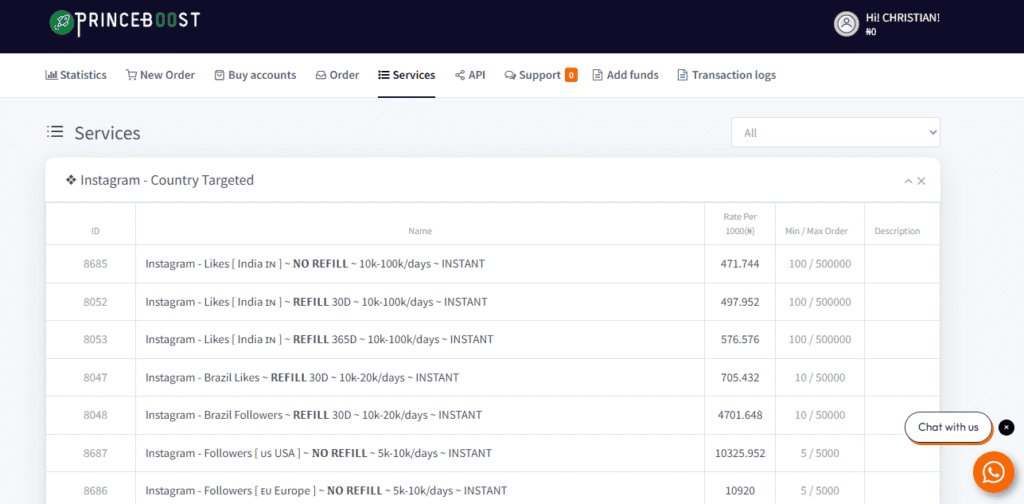
Task: Click min/max 5 / 5000 for service 8687
Action: [820, 453]
